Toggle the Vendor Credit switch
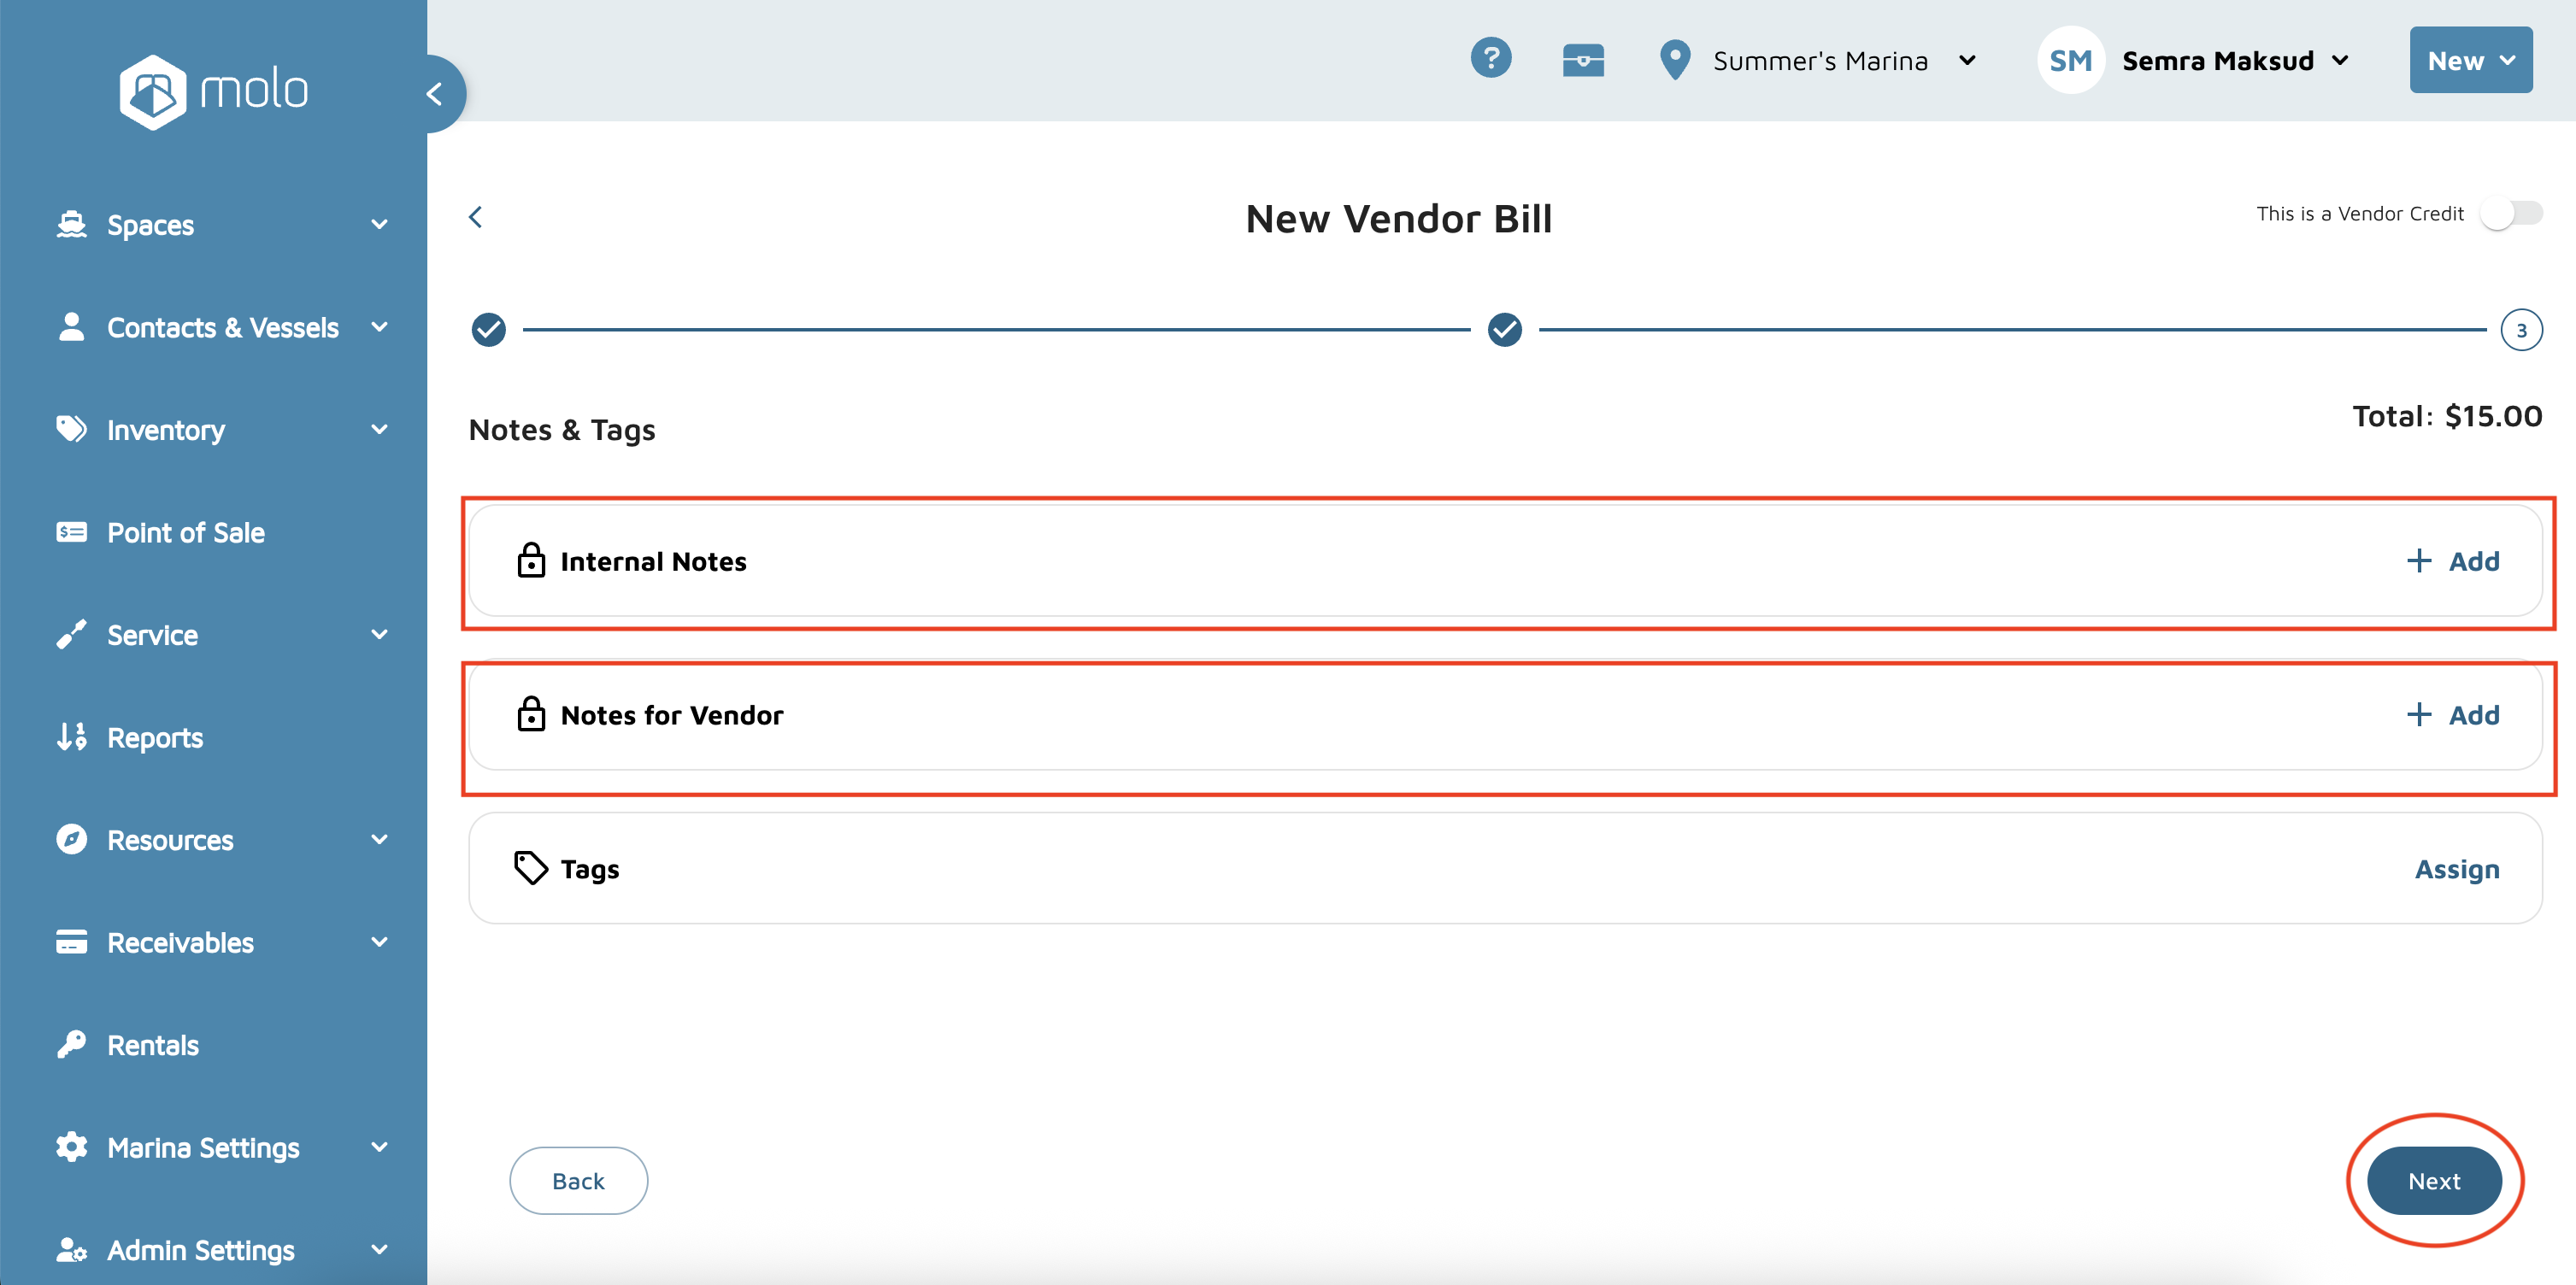This screenshot has height=1285, width=2576. tap(2510, 213)
